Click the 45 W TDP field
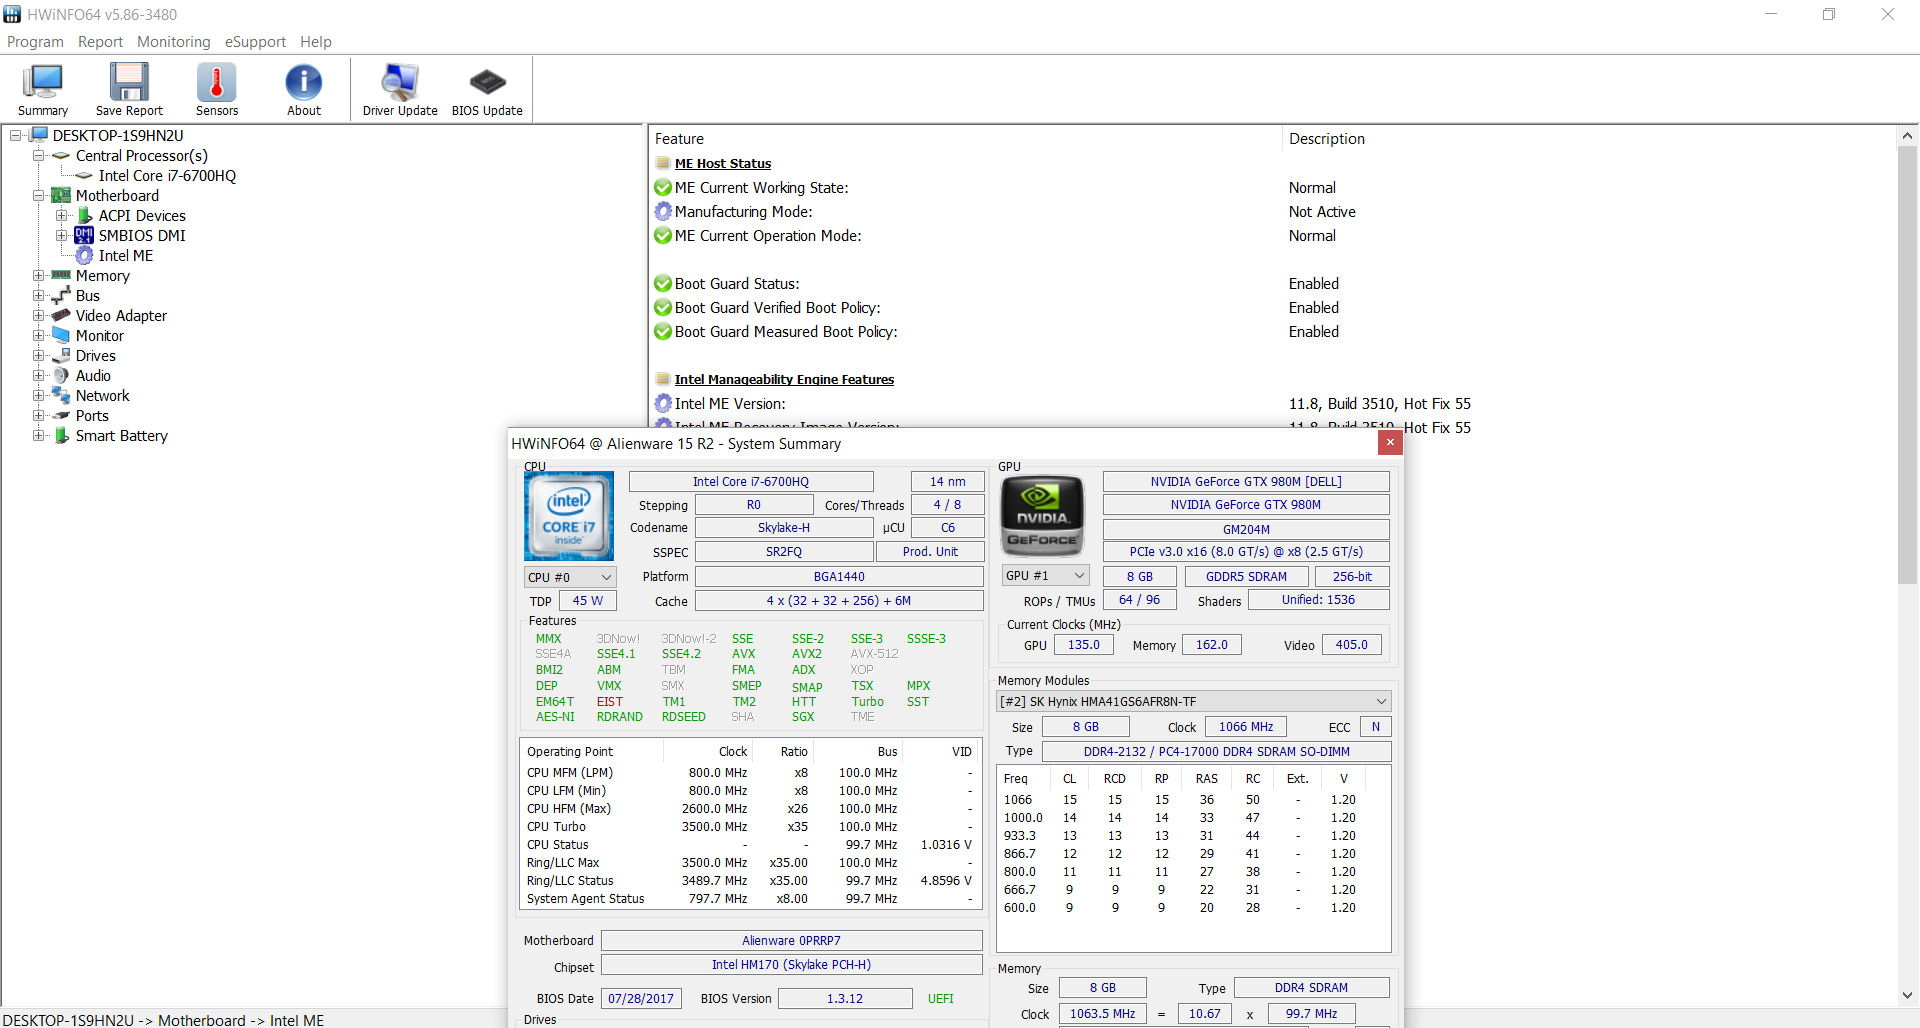The image size is (1920, 1028). coord(588,601)
